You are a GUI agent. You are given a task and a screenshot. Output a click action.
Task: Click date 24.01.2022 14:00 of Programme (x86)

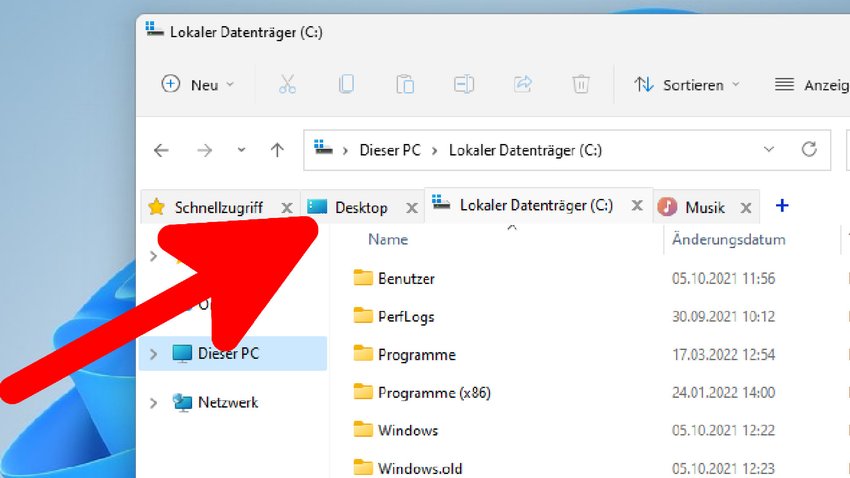tap(724, 392)
